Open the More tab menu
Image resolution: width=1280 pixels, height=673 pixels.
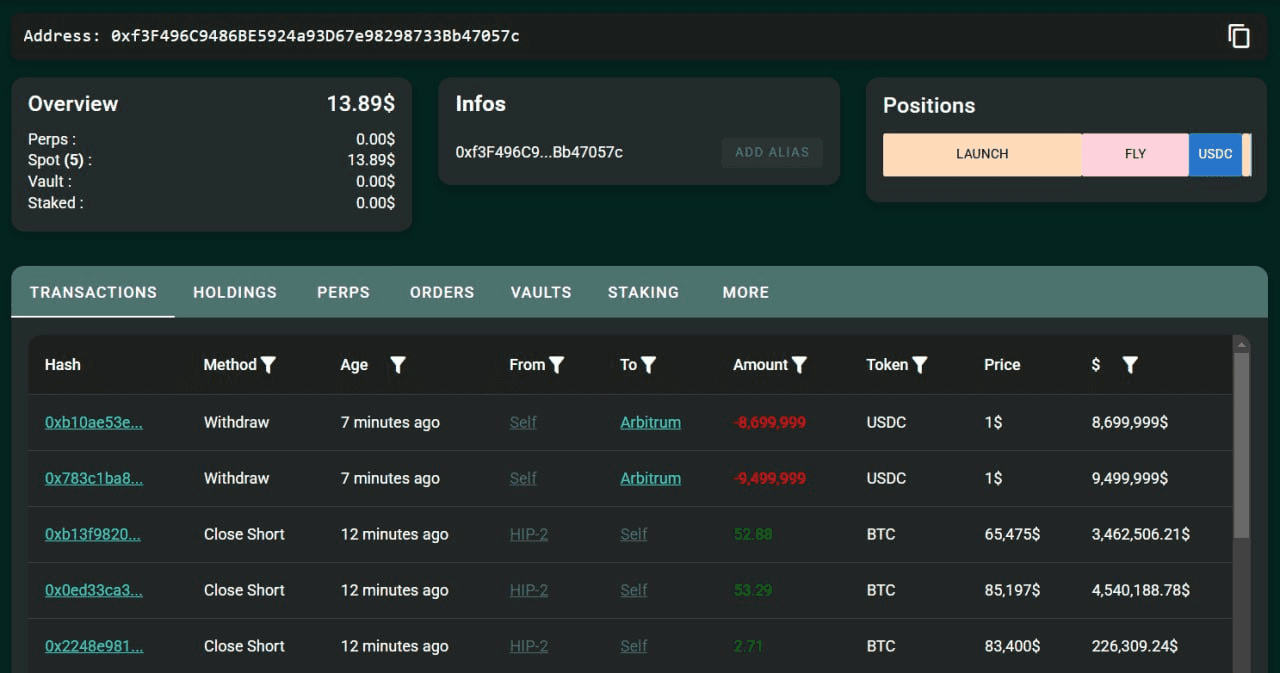(746, 292)
